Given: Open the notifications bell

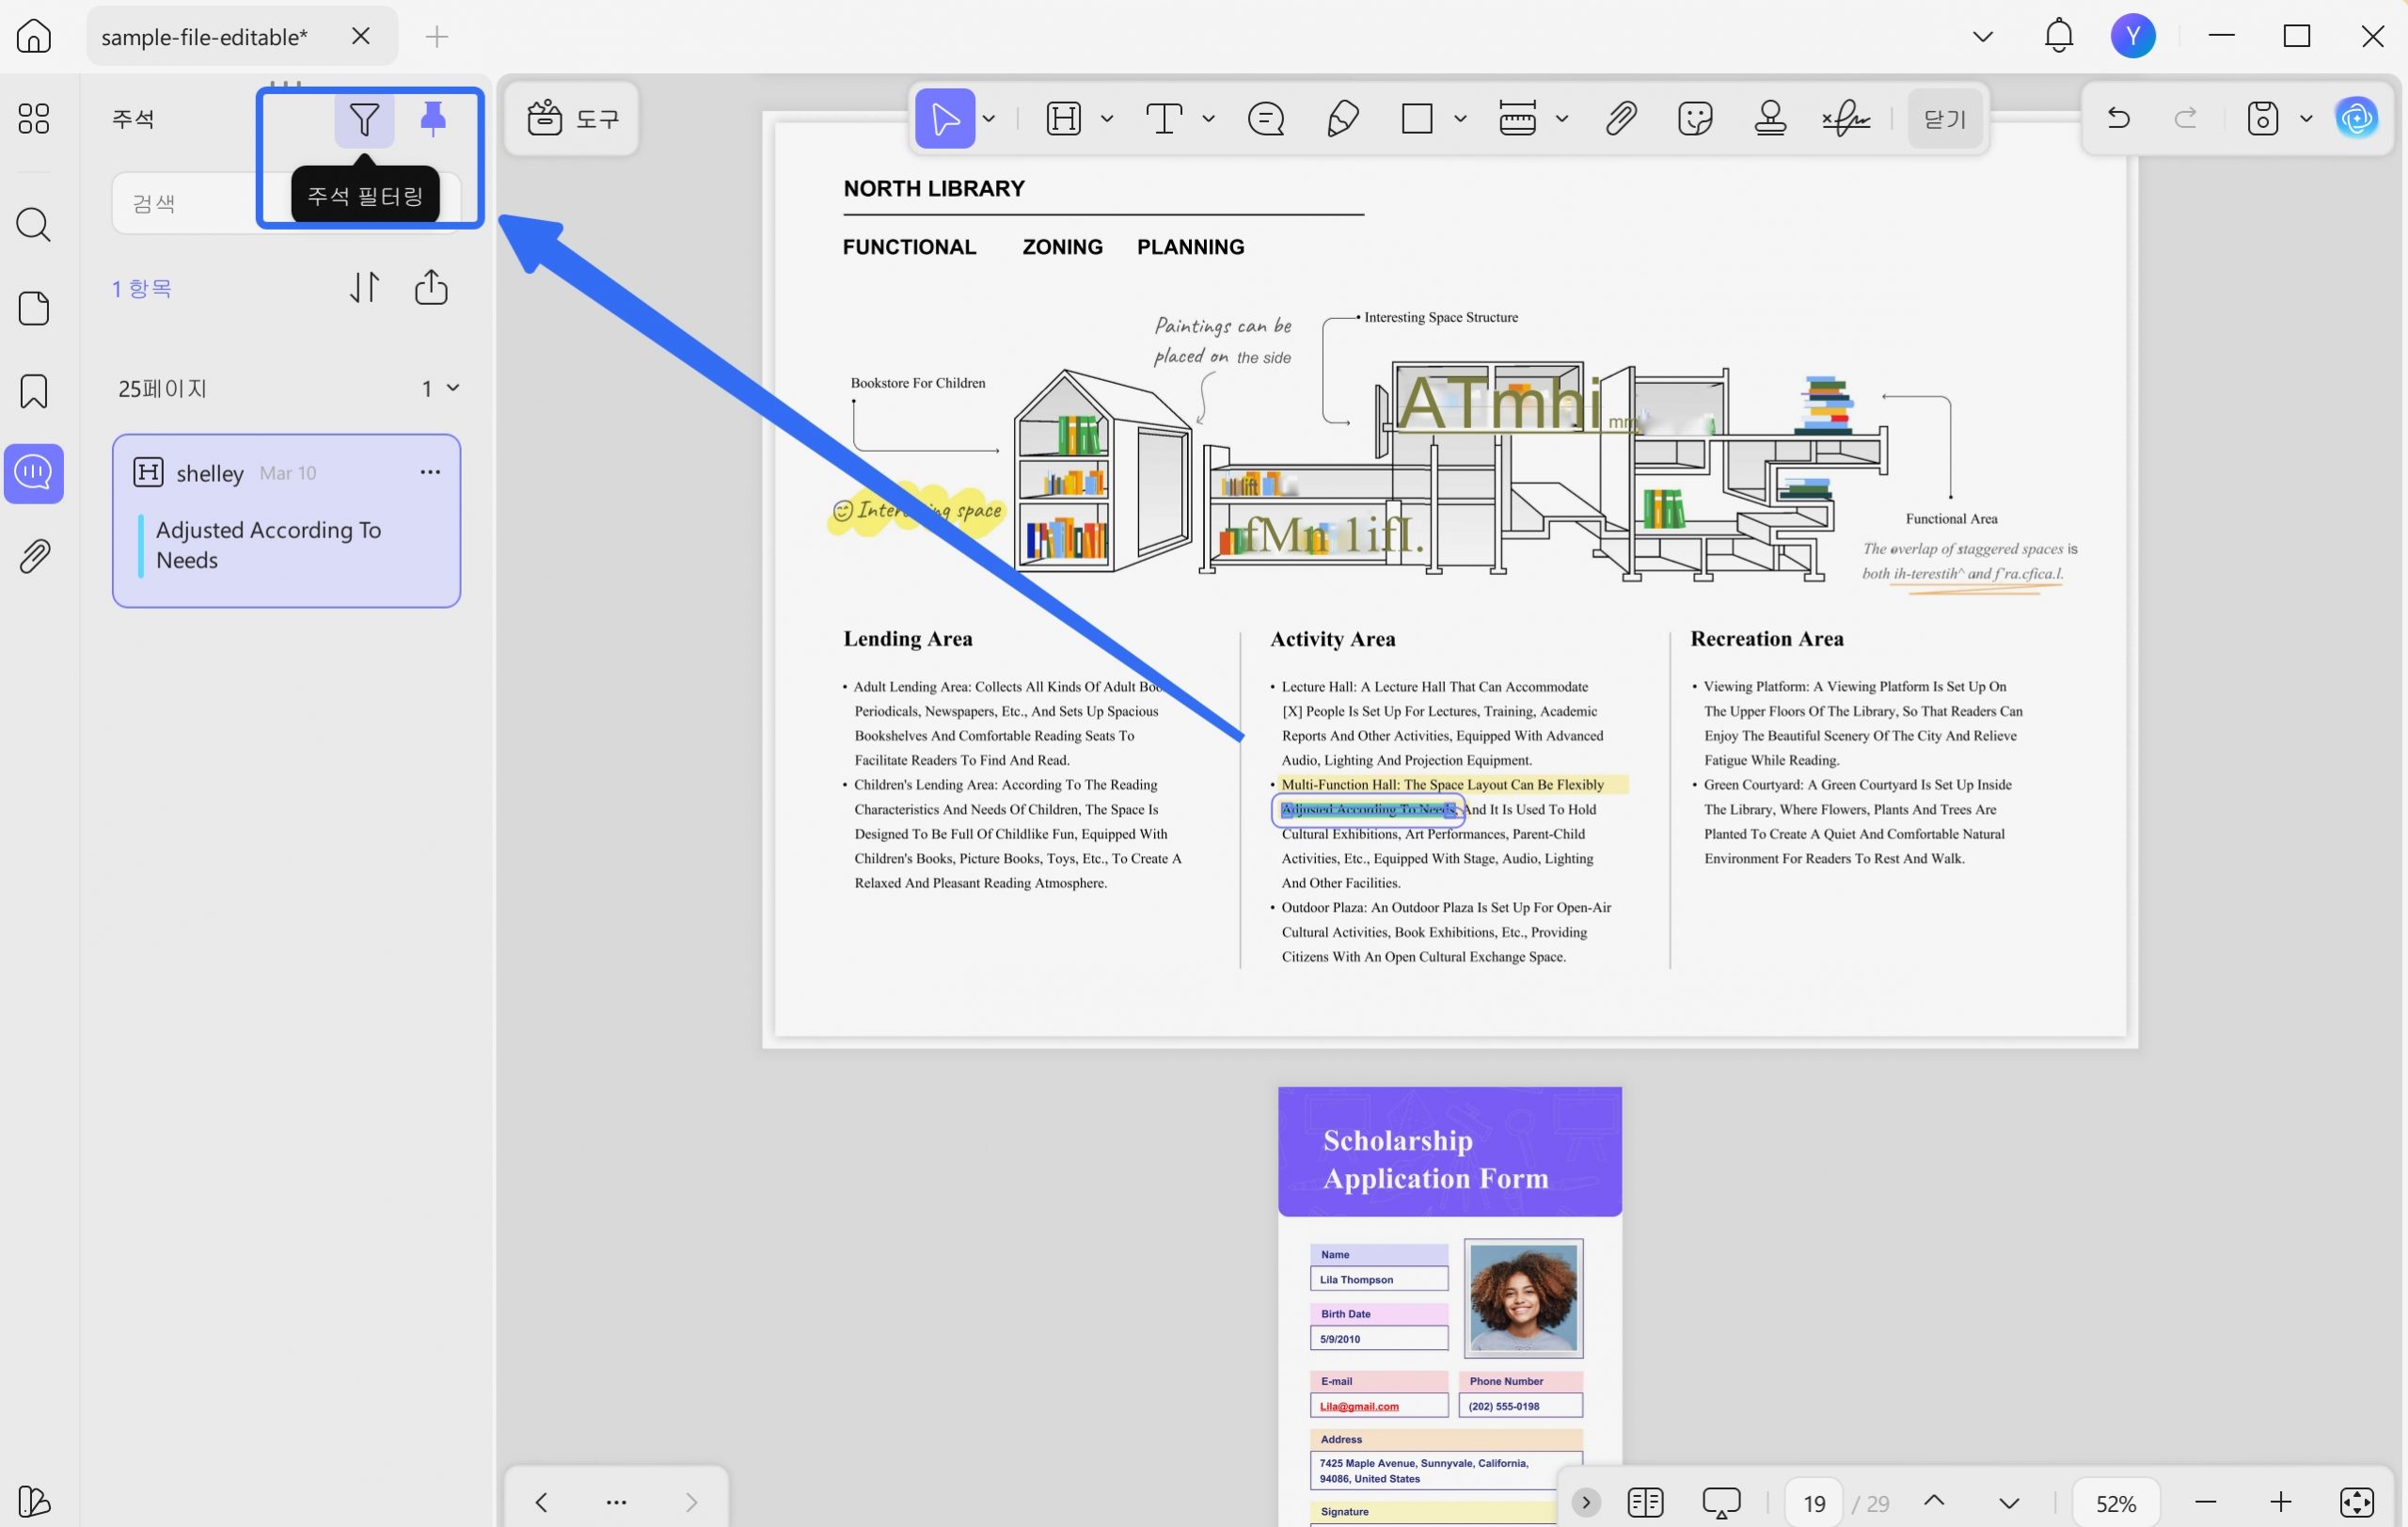Looking at the screenshot, I should [x=2058, y=36].
